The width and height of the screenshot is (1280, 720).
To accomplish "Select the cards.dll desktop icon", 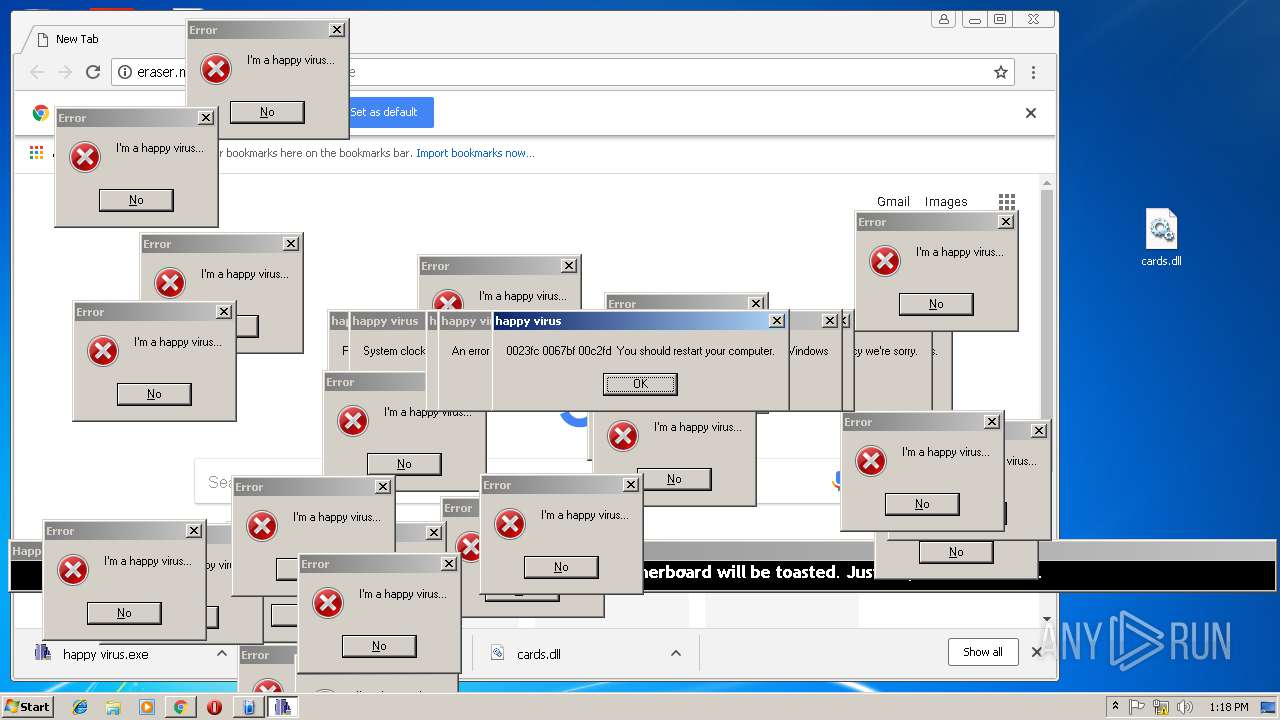I will coord(1161,238).
